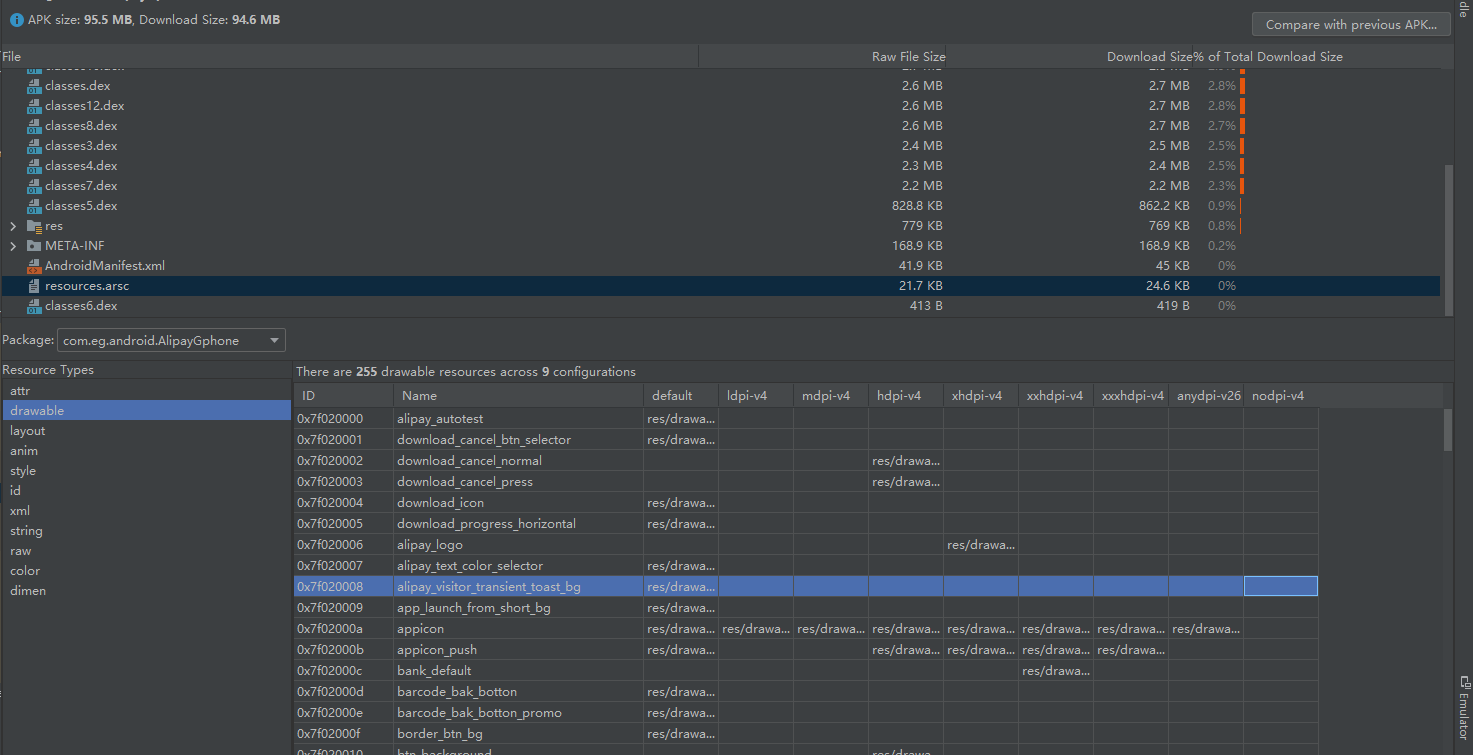This screenshot has width=1473, height=755.
Task: Click the classes7.dex file icon
Action: [x=34, y=186]
